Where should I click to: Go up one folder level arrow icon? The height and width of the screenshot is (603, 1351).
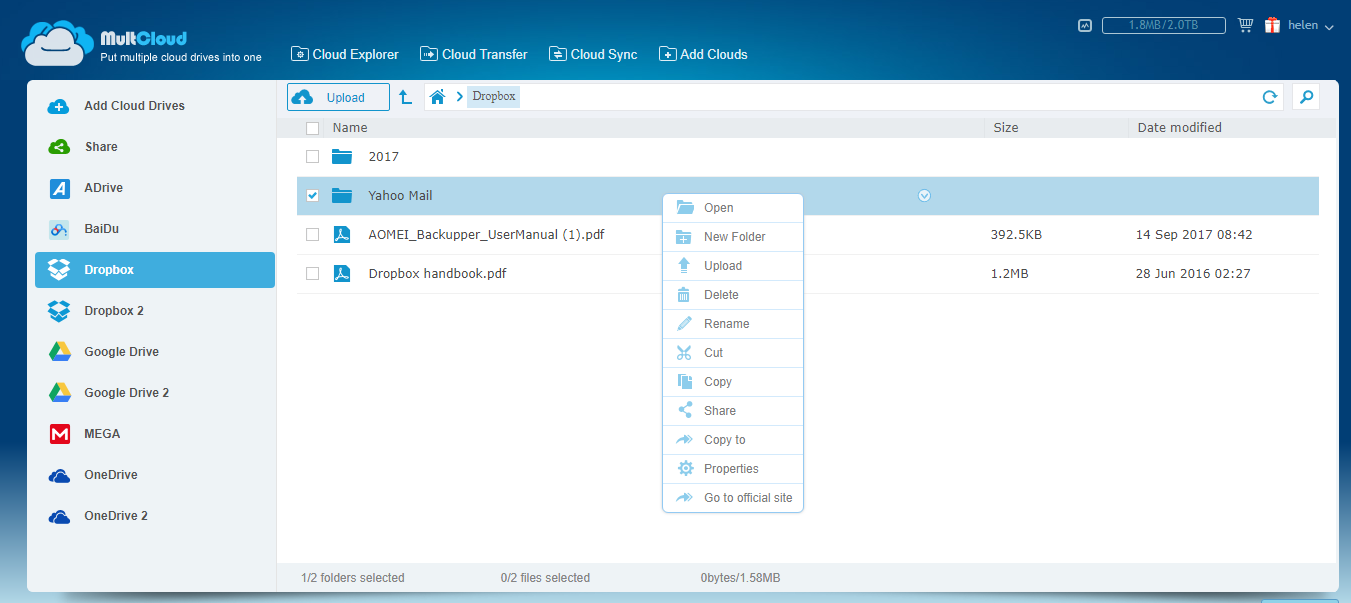tap(405, 97)
